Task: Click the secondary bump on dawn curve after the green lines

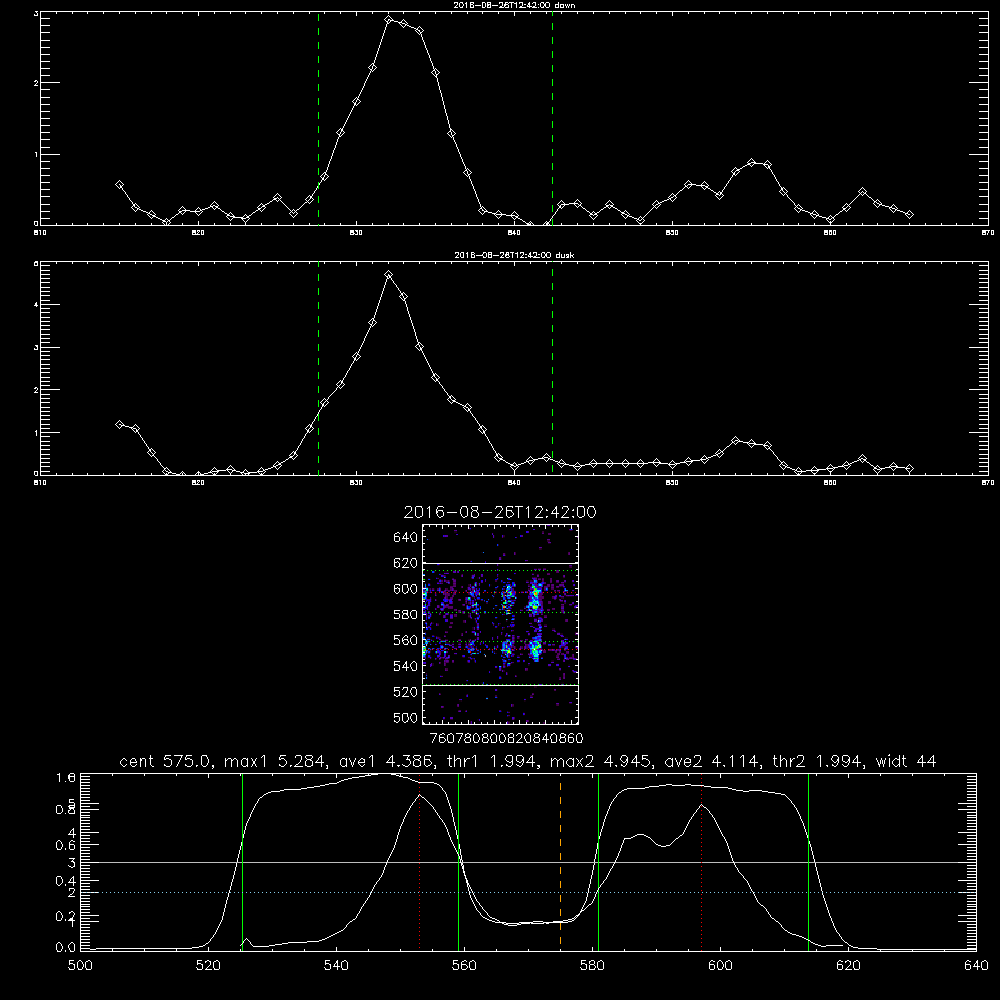Action: click(752, 163)
